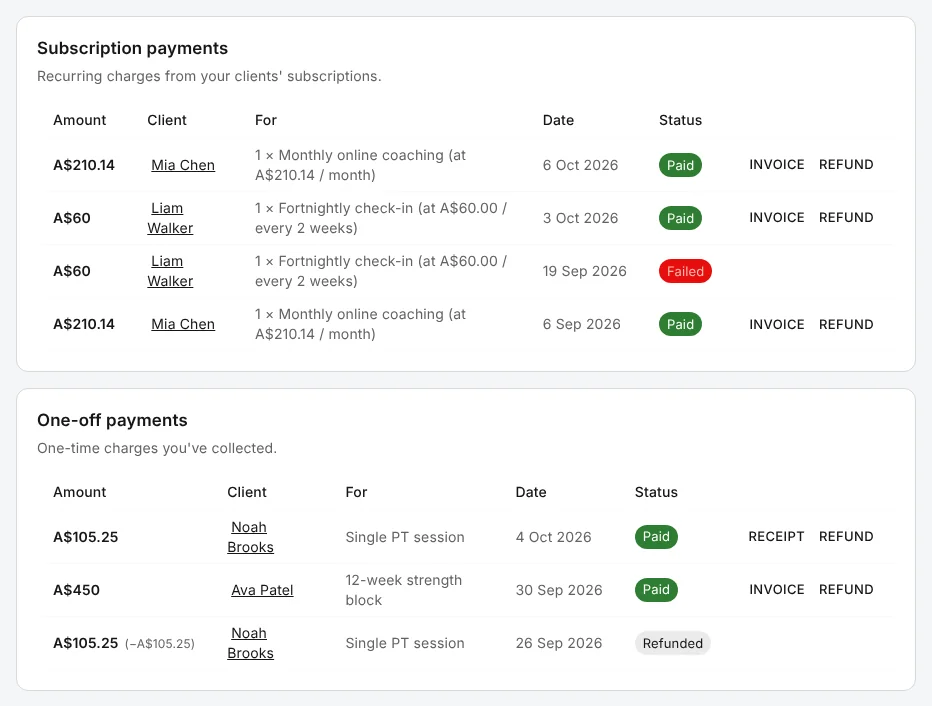Click 'Single PT session' on 4 Oct row
The image size is (932, 706).
(405, 537)
